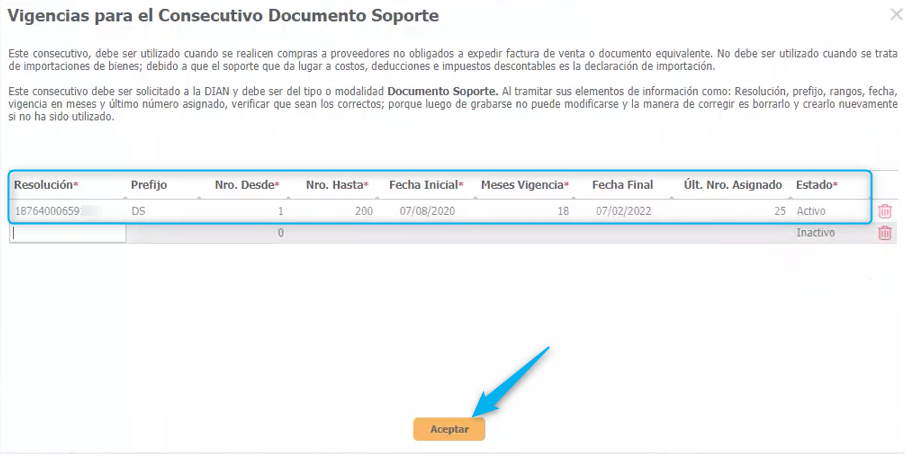Click the 07/02/2022 final date cell
Image resolution: width=909 pixels, height=458 pixels.
624,211
